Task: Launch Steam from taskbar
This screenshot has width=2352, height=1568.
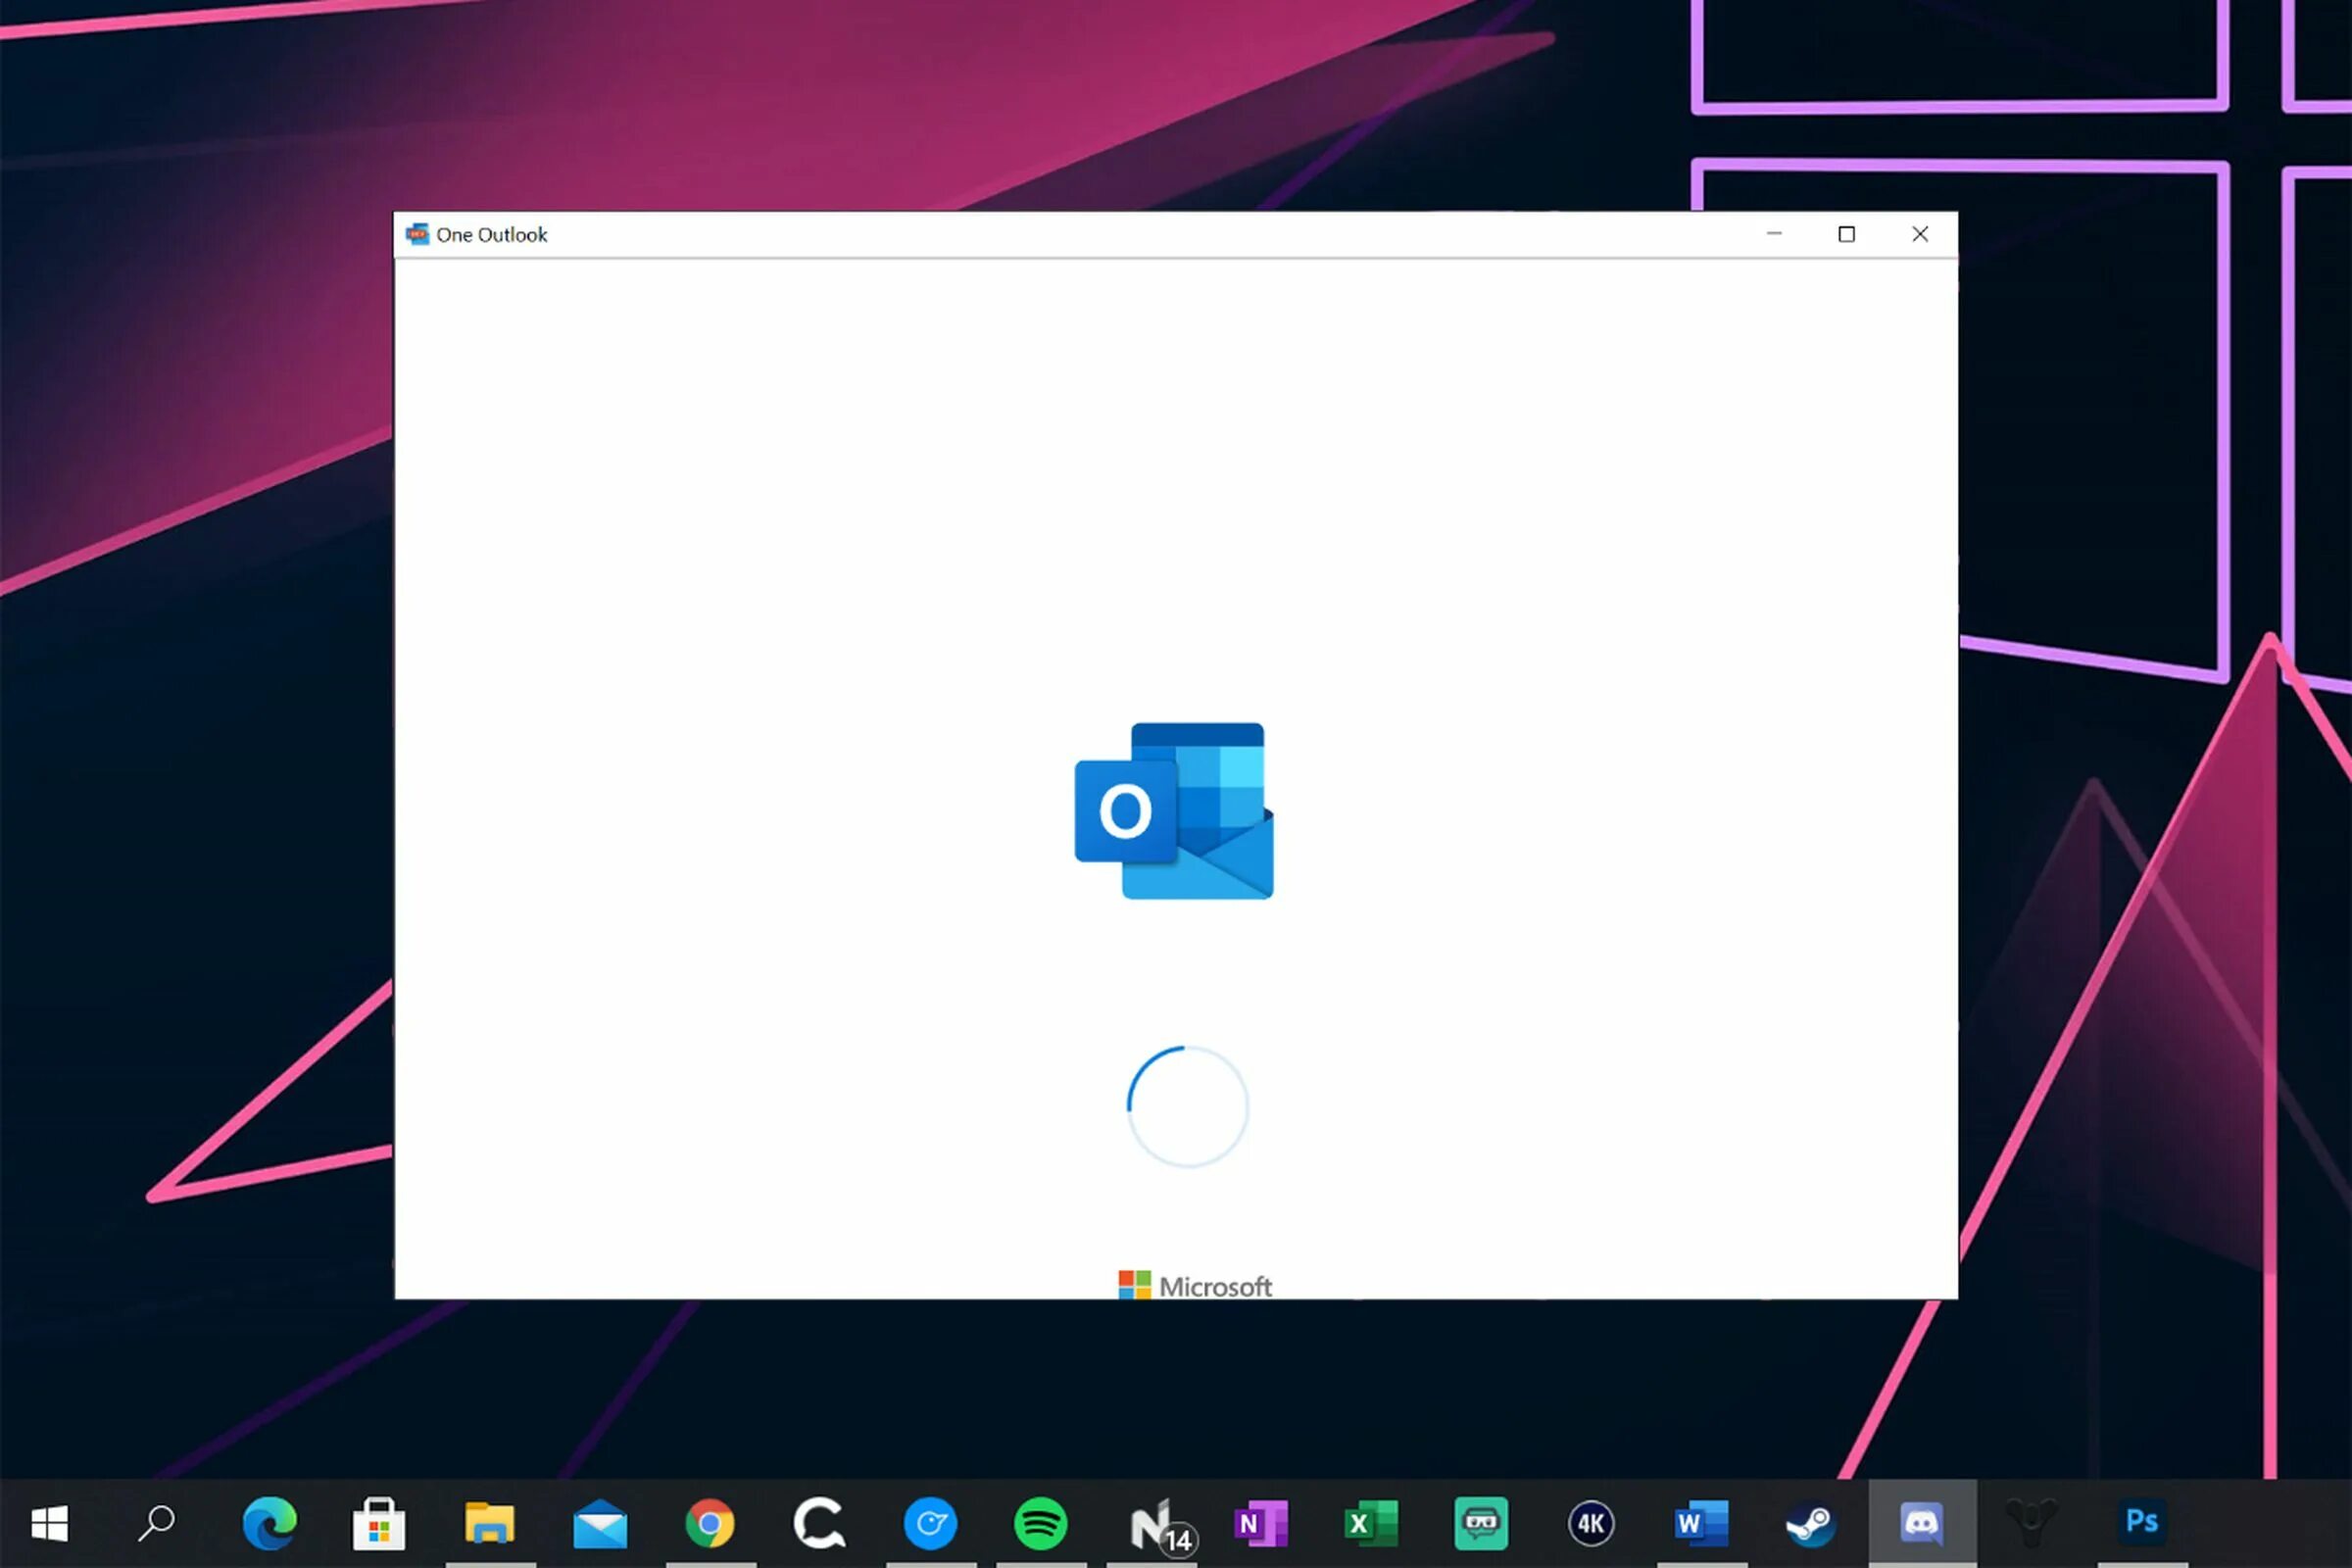Action: coord(1811,1523)
